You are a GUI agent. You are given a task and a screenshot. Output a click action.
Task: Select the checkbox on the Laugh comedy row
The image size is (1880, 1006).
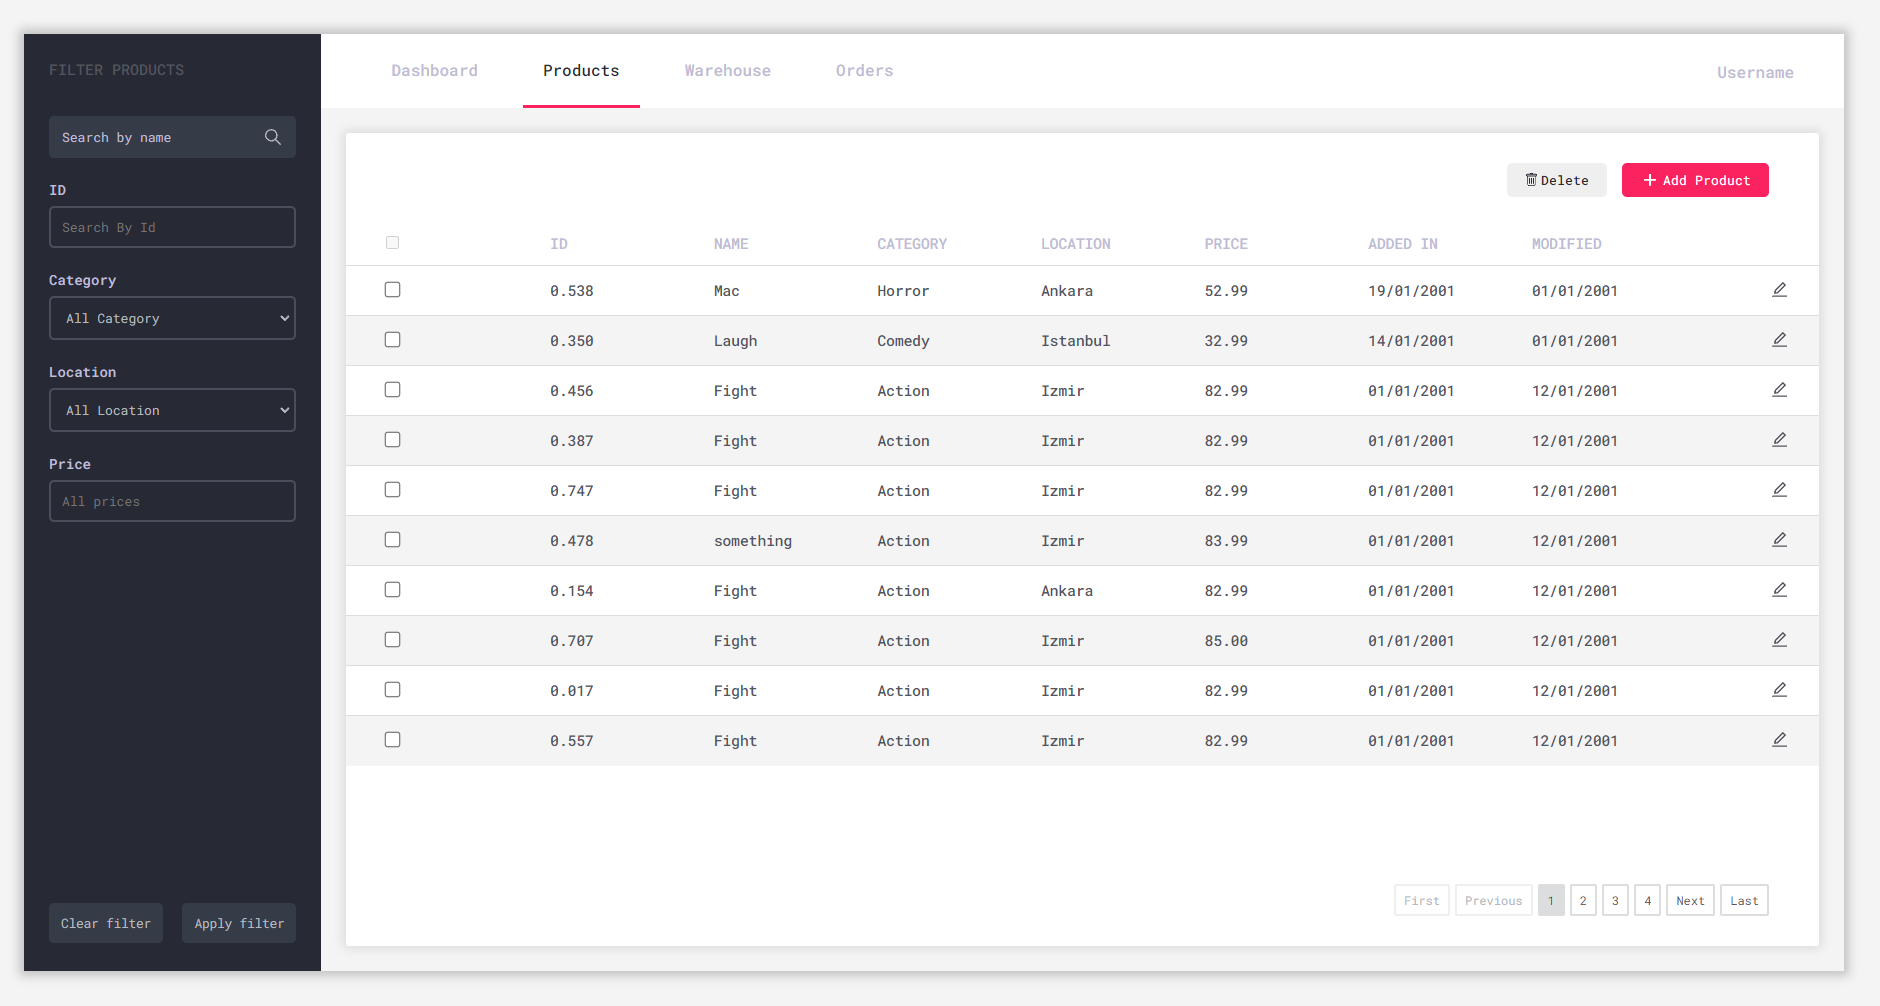tap(392, 339)
